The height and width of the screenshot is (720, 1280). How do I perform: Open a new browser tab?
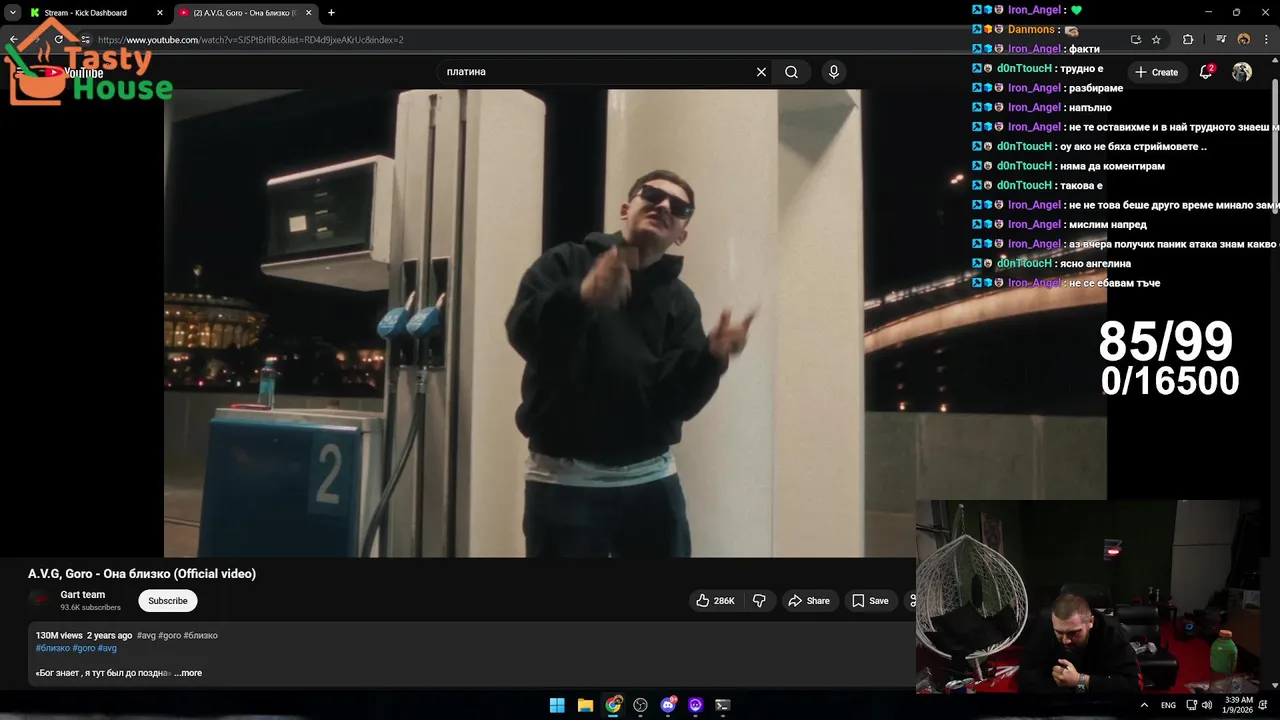pos(331,13)
